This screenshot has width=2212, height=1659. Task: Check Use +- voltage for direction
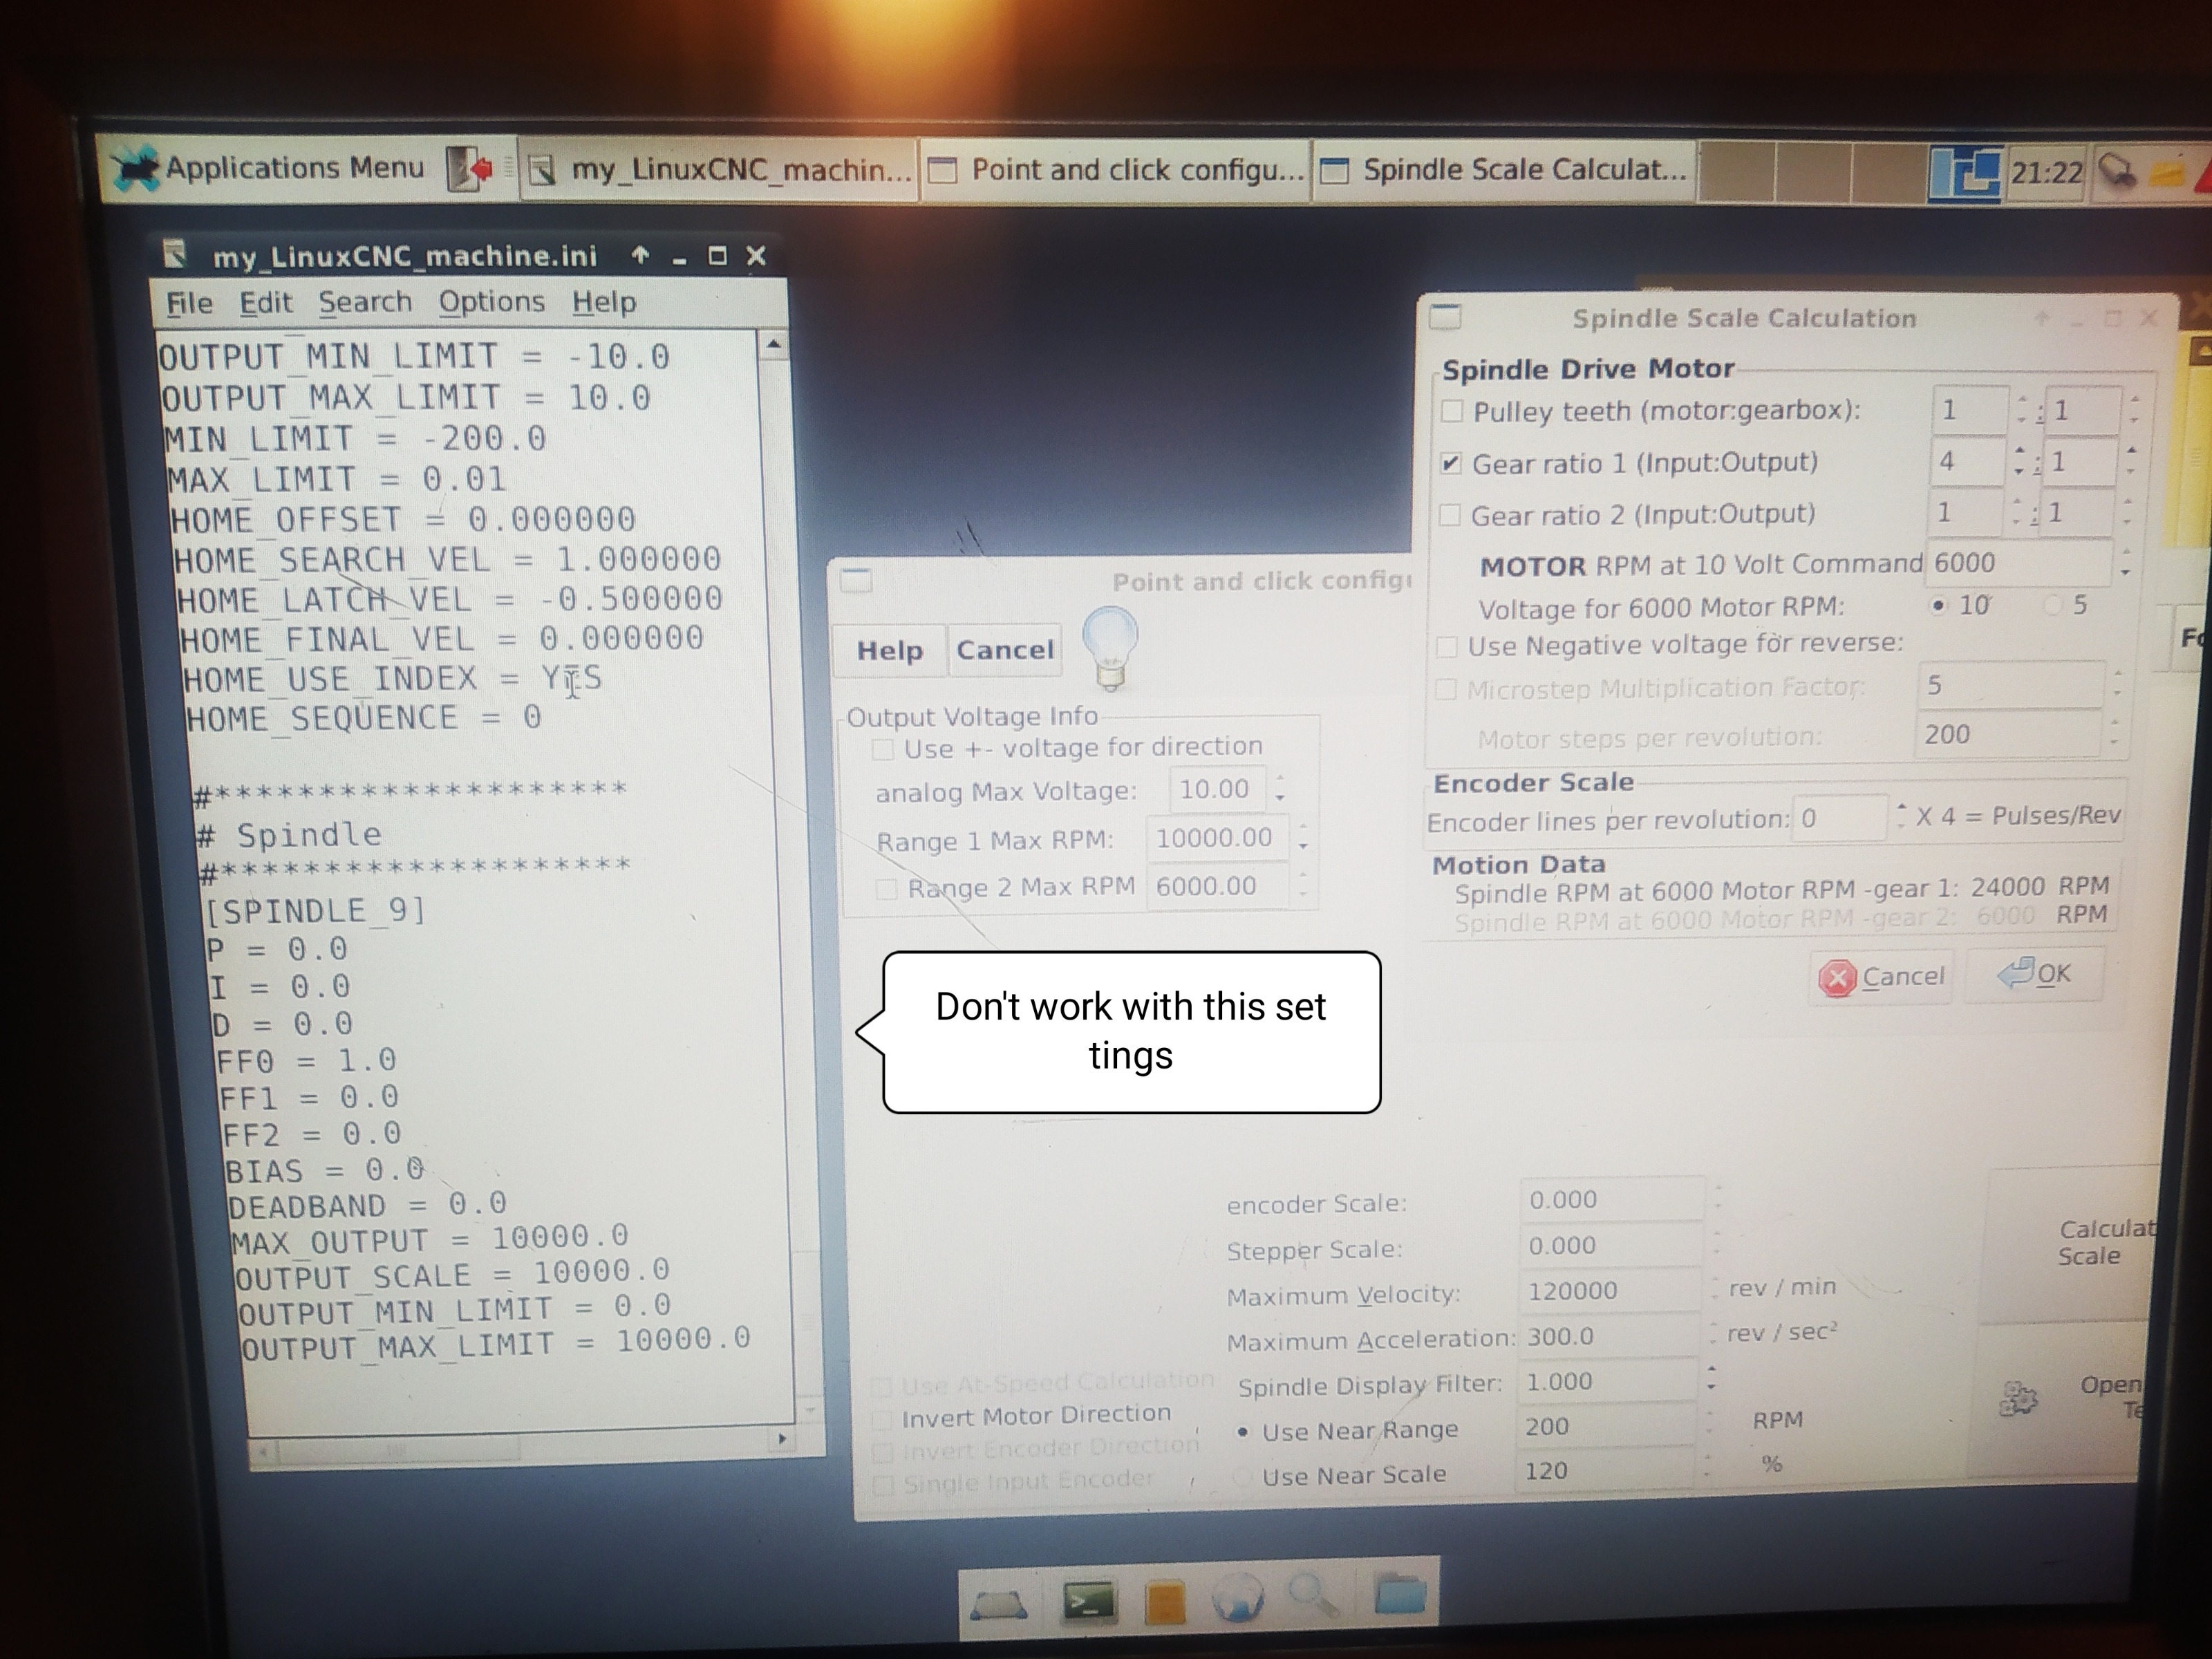882,749
